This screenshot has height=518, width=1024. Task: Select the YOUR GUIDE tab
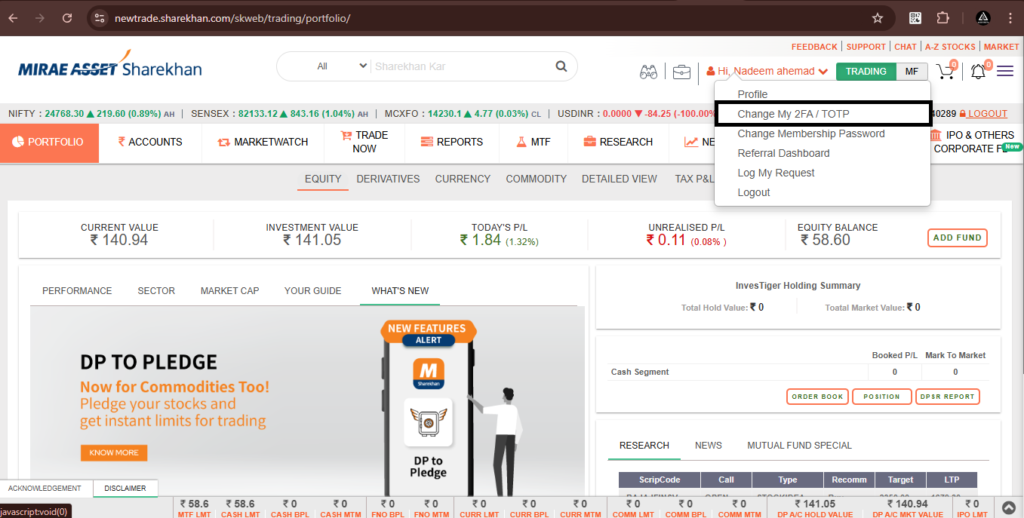(313, 291)
